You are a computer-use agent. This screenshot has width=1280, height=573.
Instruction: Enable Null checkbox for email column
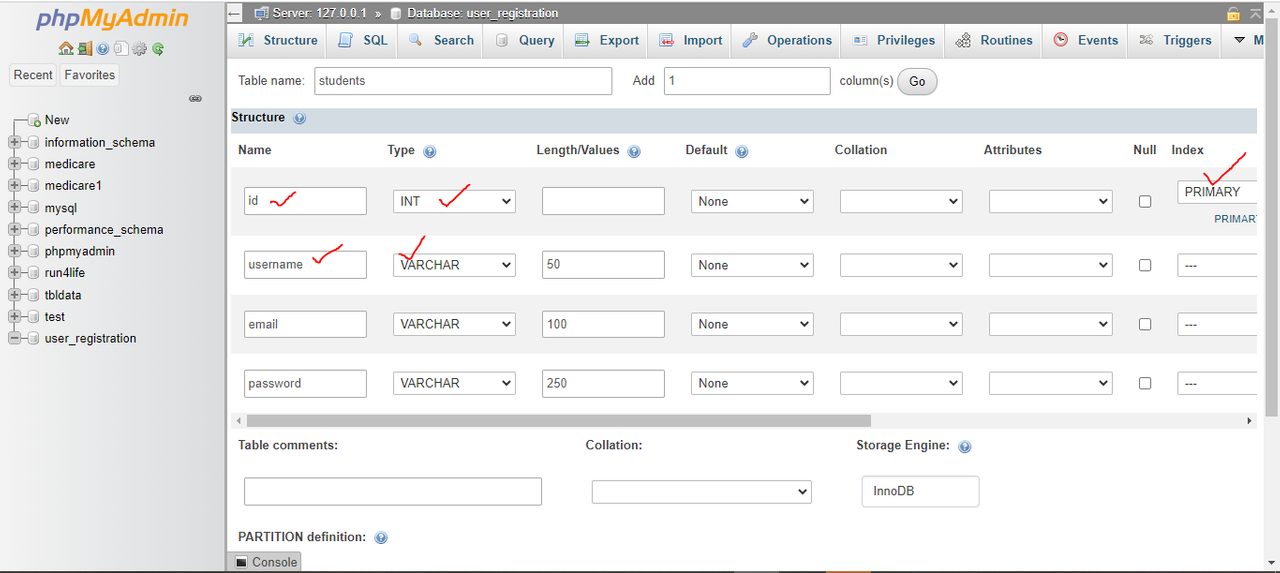pyautogui.click(x=1145, y=324)
